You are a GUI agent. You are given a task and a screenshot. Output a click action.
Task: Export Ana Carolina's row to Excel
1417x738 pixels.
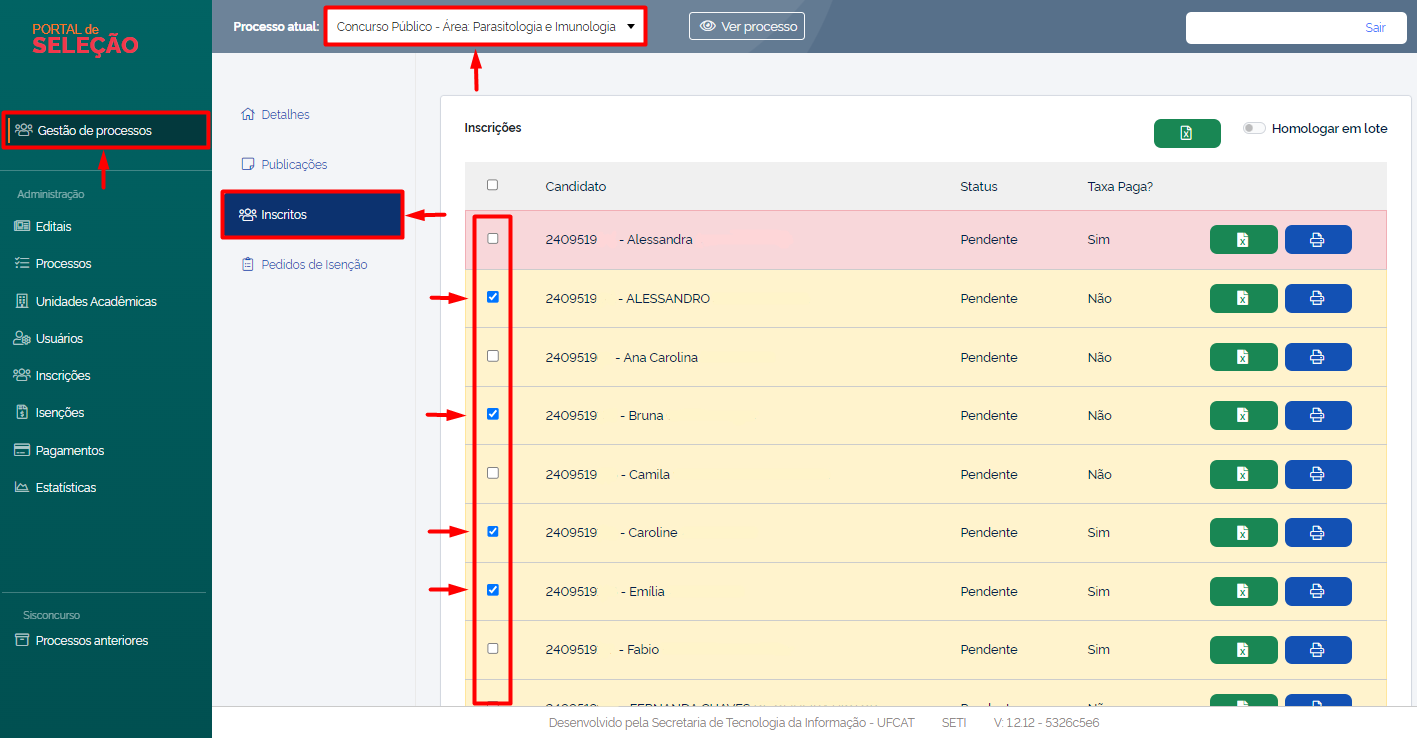pyautogui.click(x=1243, y=357)
